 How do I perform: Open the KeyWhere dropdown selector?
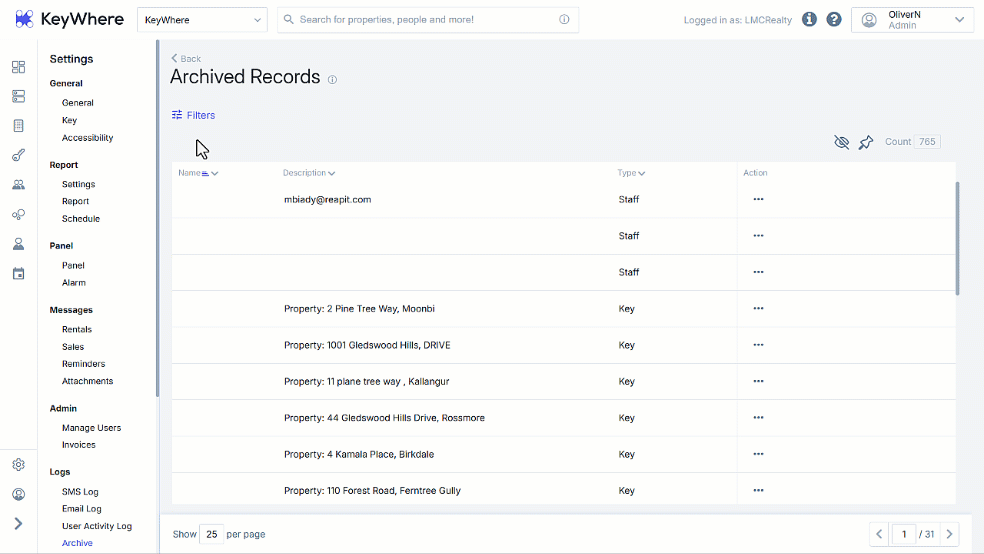click(x=202, y=20)
